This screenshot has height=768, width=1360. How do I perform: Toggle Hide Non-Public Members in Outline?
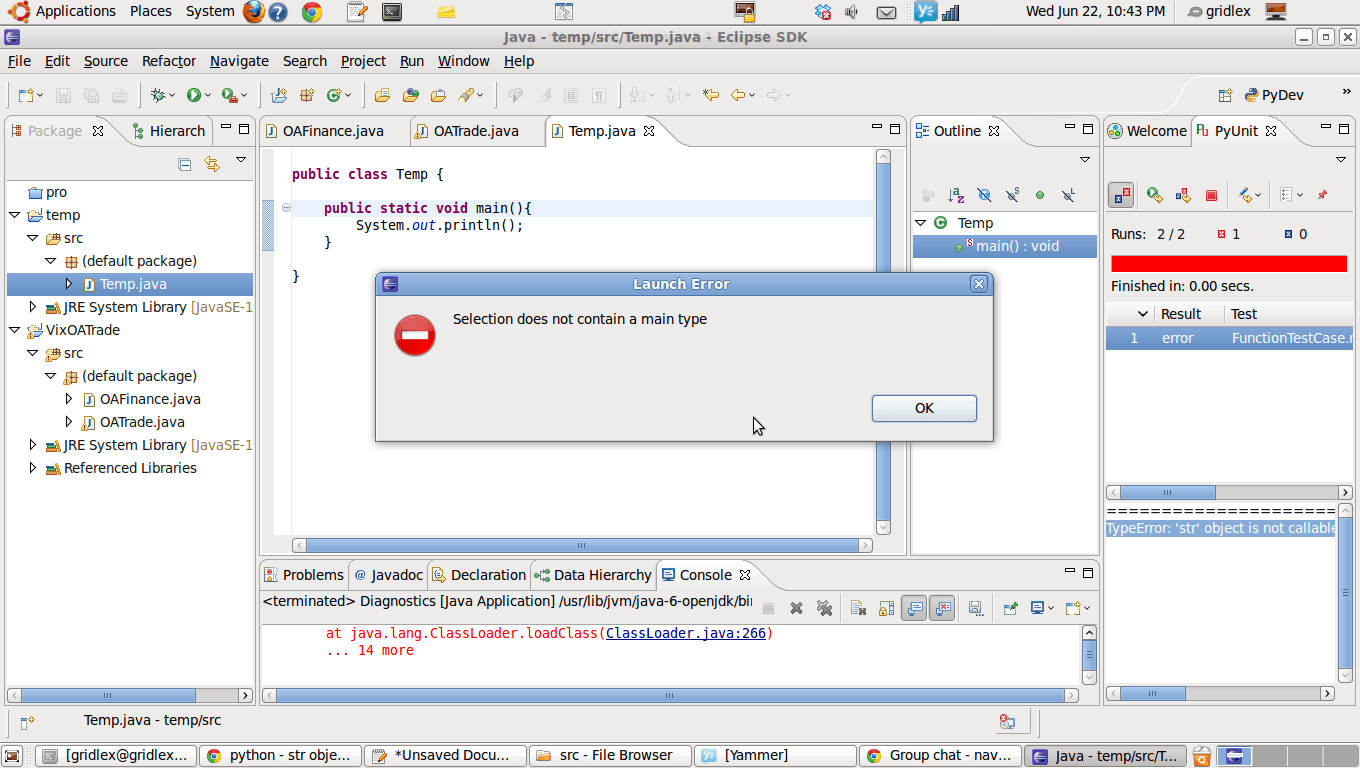point(1040,195)
